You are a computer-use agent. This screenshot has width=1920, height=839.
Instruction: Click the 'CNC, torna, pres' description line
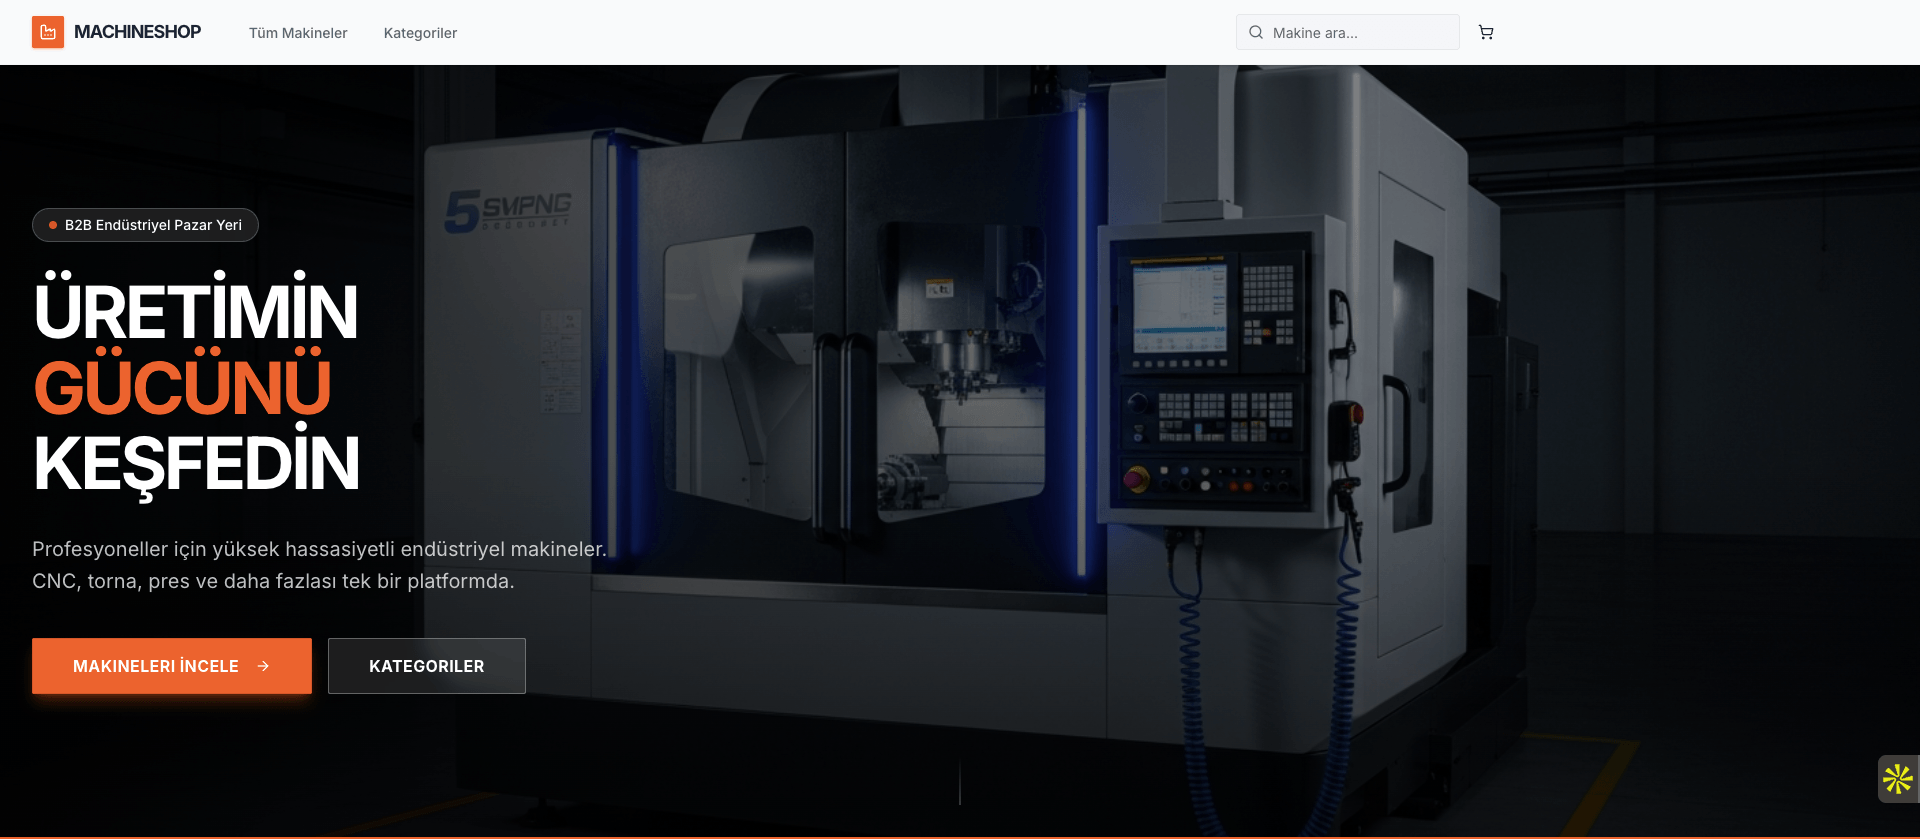point(273,581)
